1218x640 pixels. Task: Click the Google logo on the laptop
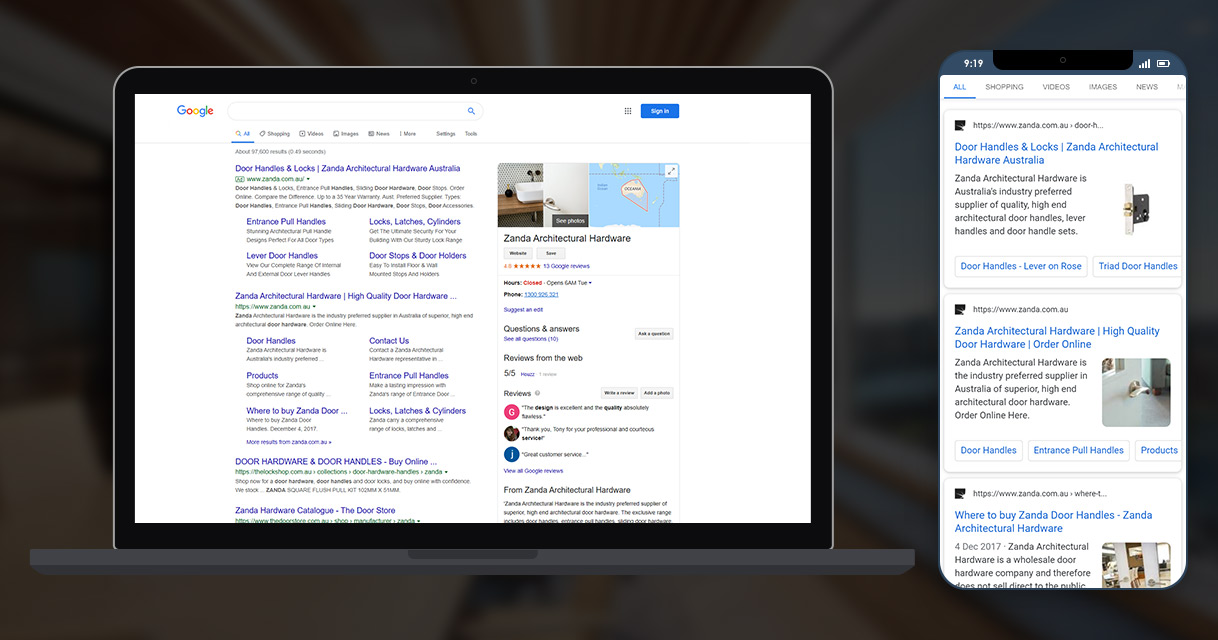coord(195,111)
